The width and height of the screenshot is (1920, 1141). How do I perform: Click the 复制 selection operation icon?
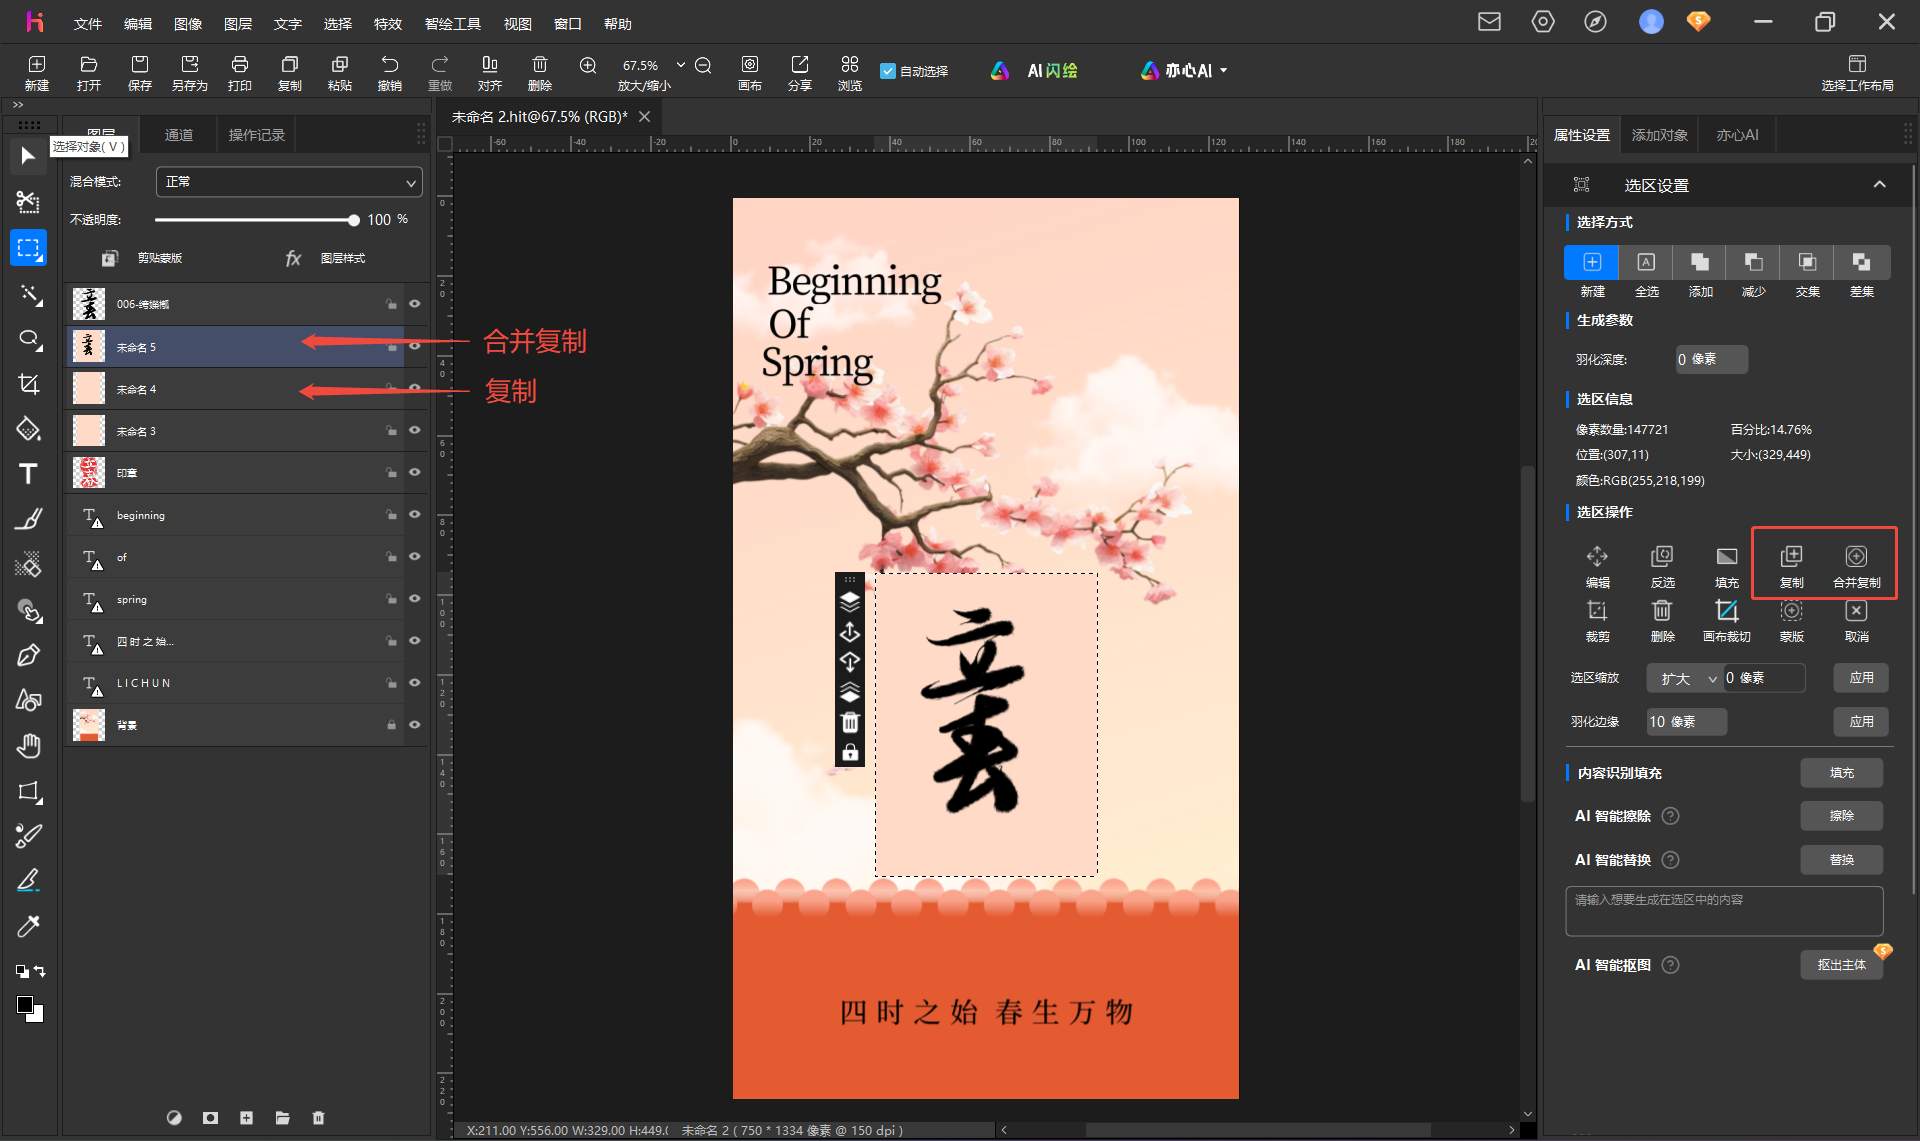click(x=1791, y=557)
